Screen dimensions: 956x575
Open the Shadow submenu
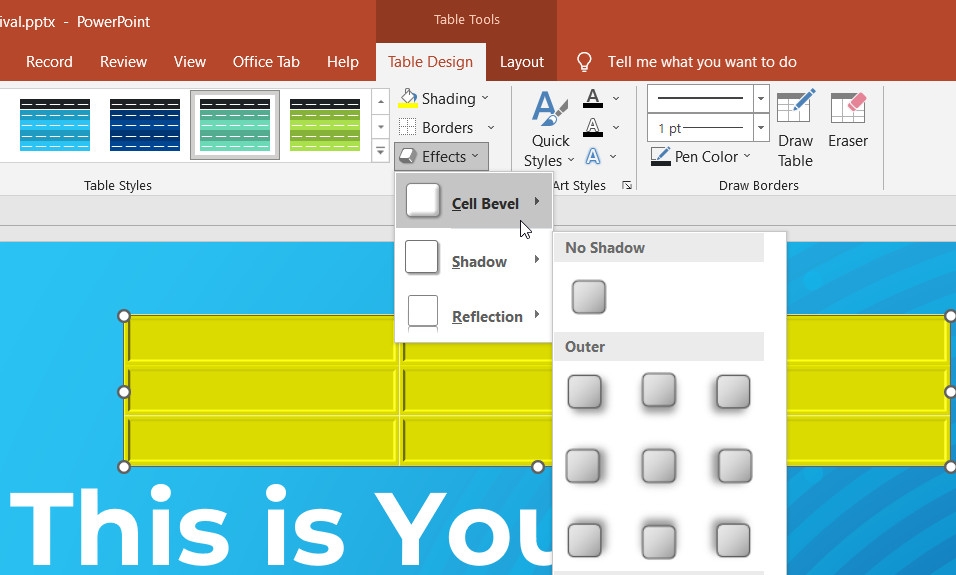[474, 260]
